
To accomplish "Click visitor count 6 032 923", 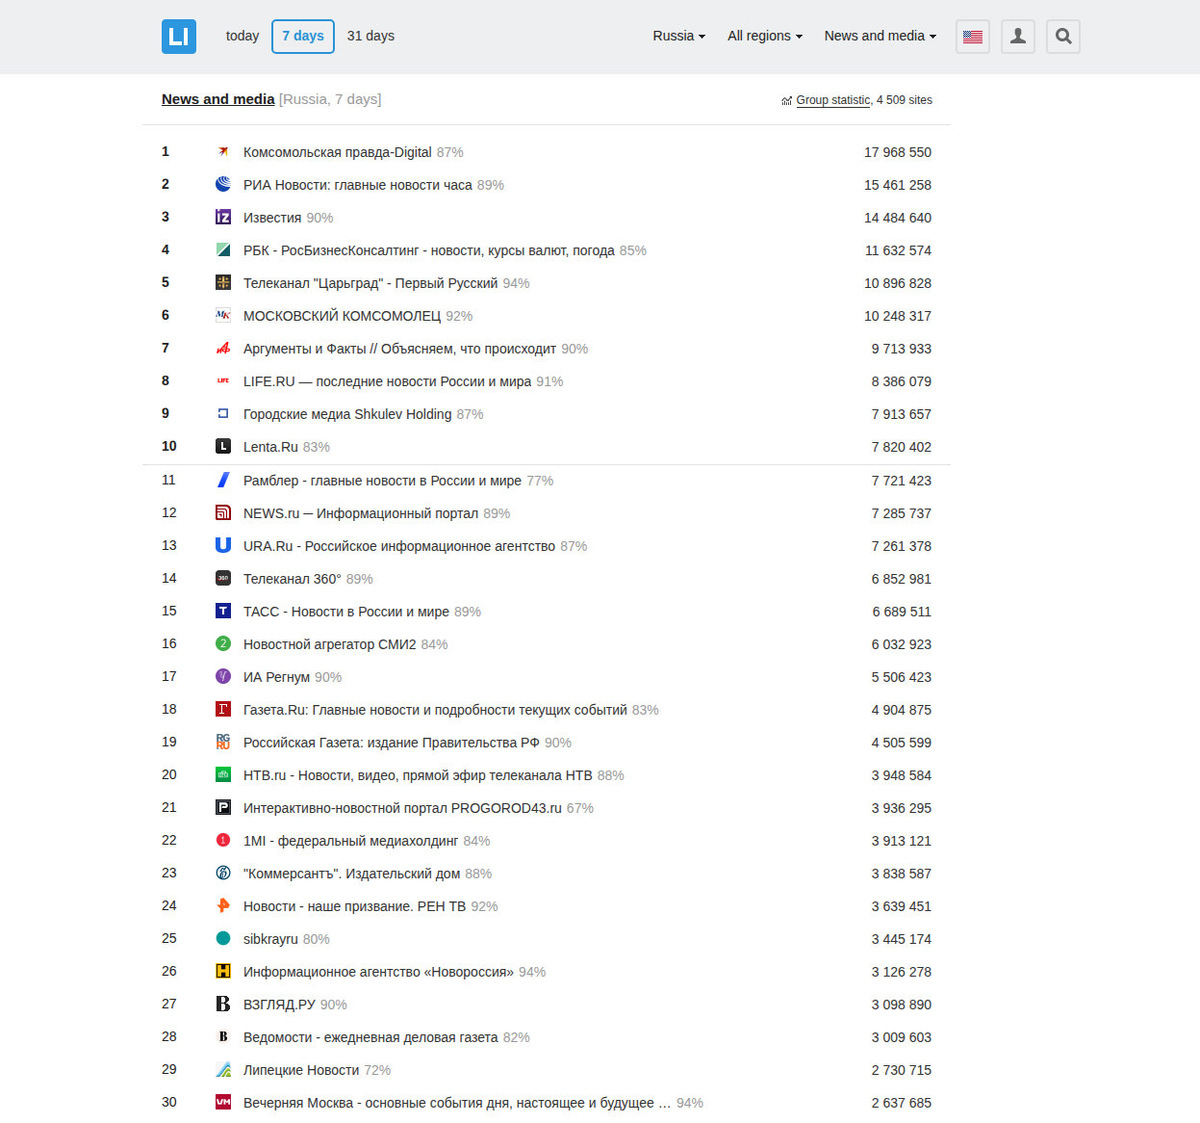I will [901, 644].
